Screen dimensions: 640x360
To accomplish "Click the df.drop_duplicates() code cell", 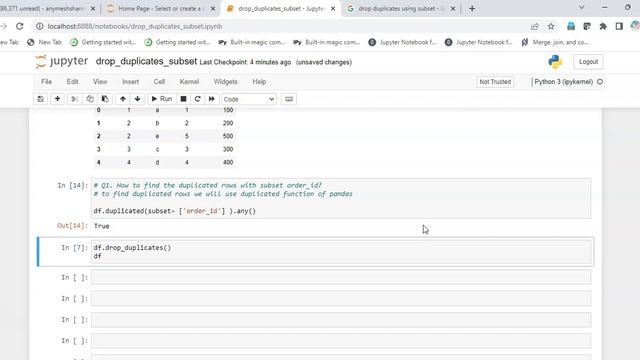I will point(341,252).
